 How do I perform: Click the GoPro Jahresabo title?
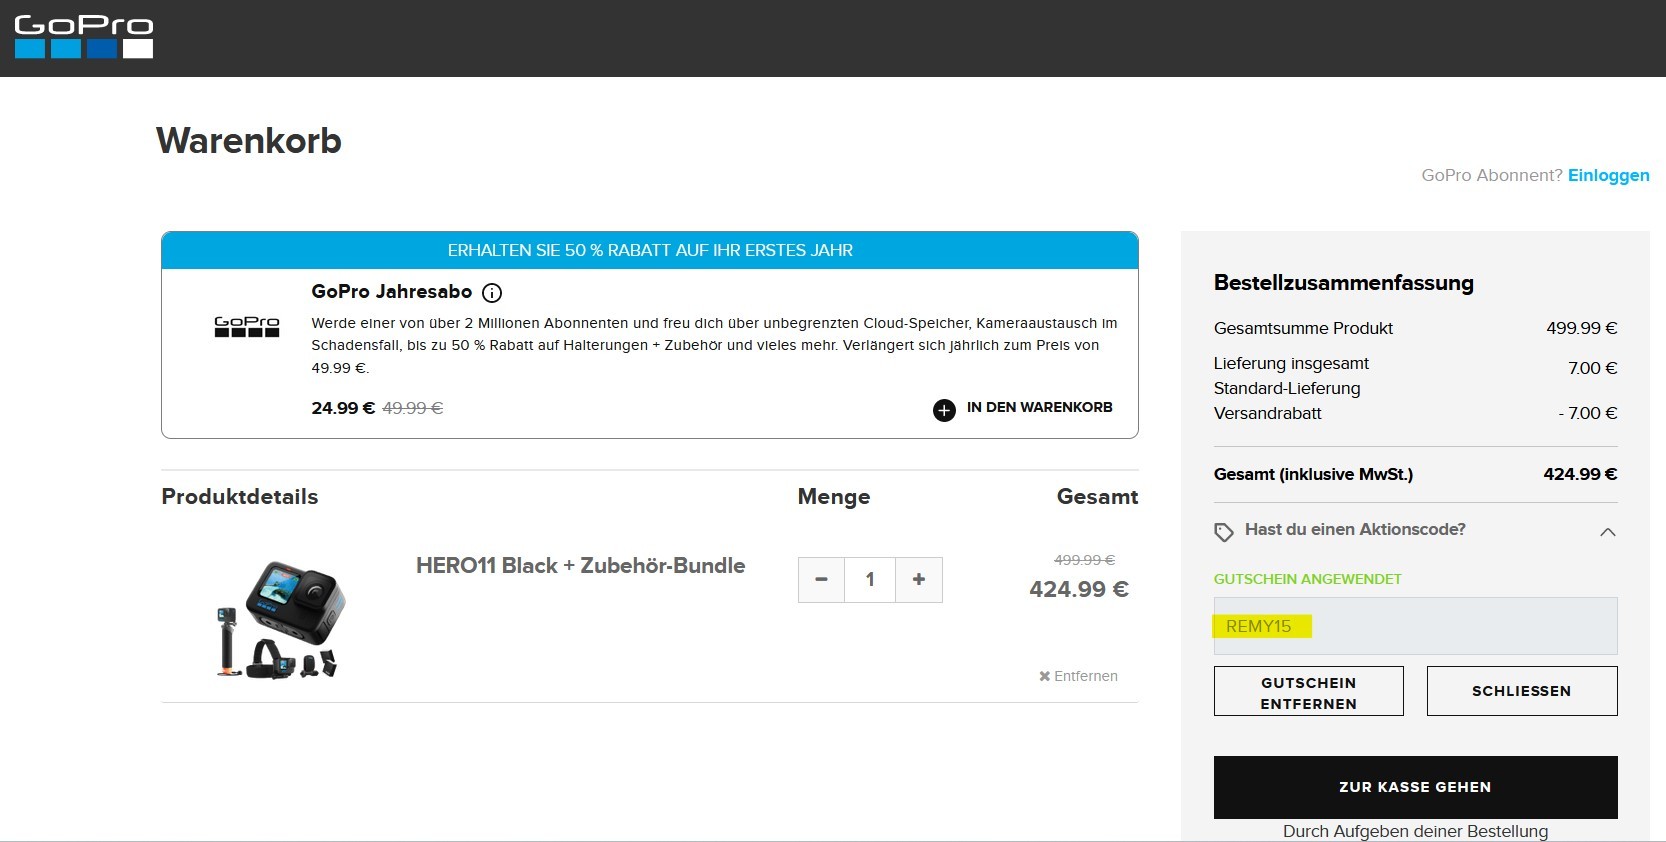tap(391, 292)
